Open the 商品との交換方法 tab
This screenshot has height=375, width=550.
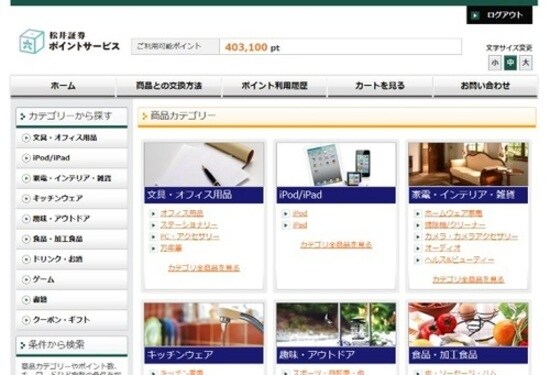169,86
